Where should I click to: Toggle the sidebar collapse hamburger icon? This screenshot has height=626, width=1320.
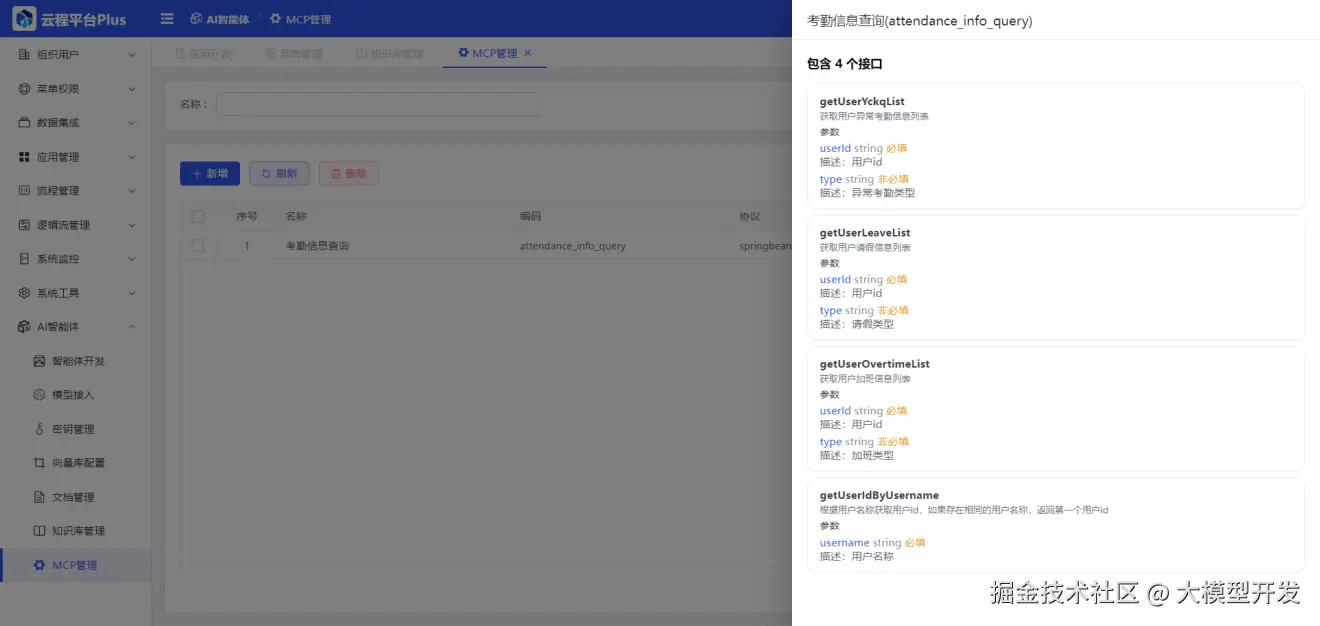[x=167, y=19]
